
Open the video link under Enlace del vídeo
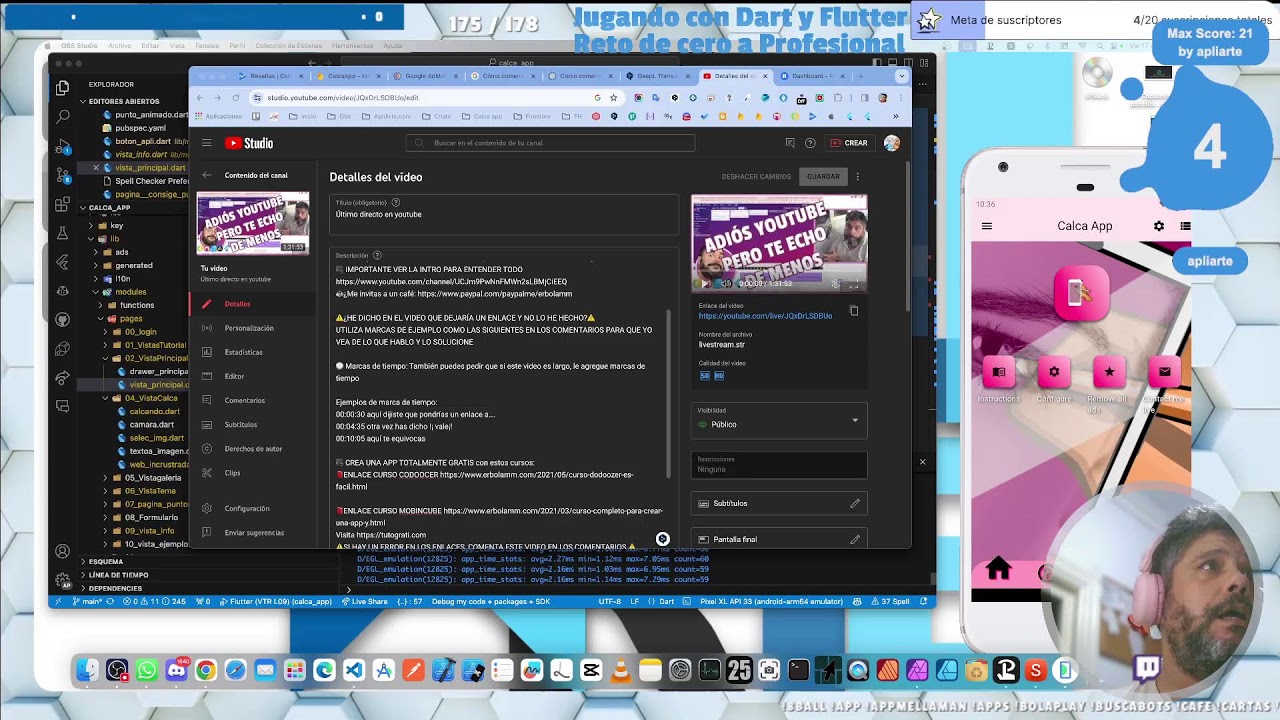click(x=765, y=316)
